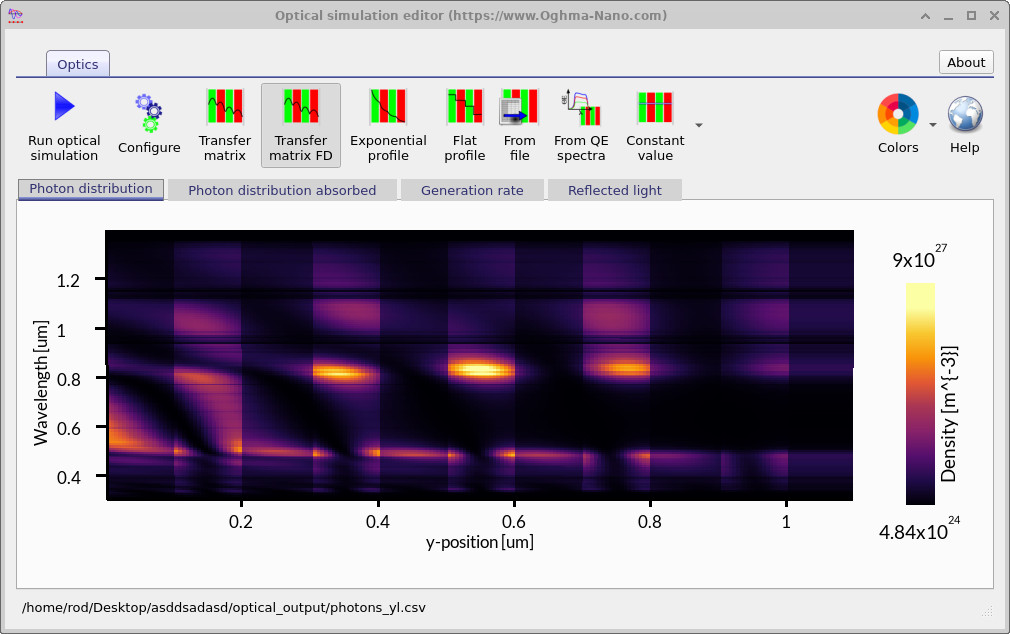Toggle the Transfer matrix FD model
This screenshot has width=1010, height=634.
[301, 125]
